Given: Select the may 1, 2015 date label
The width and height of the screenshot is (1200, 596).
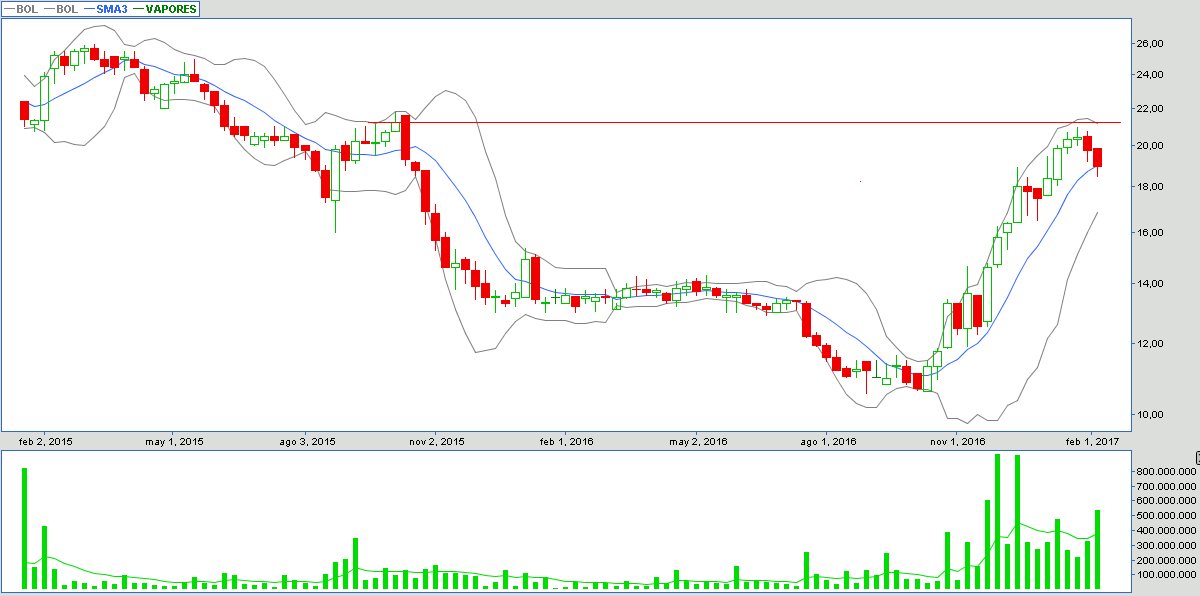Looking at the screenshot, I should point(175,440).
